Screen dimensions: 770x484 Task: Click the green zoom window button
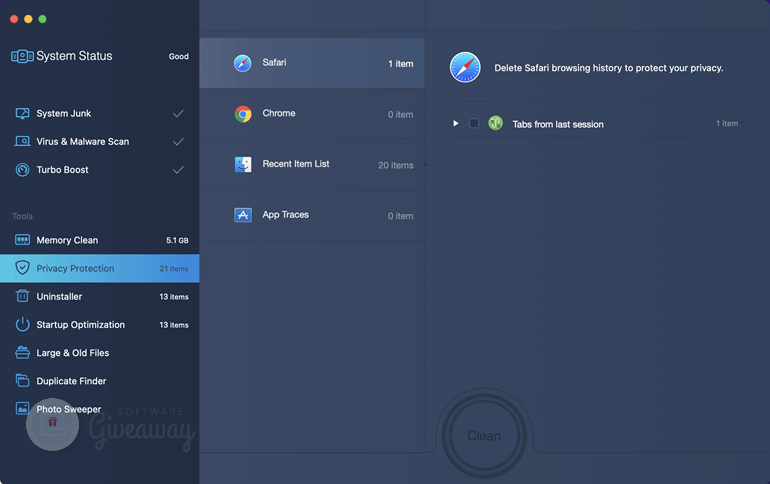pos(42,19)
